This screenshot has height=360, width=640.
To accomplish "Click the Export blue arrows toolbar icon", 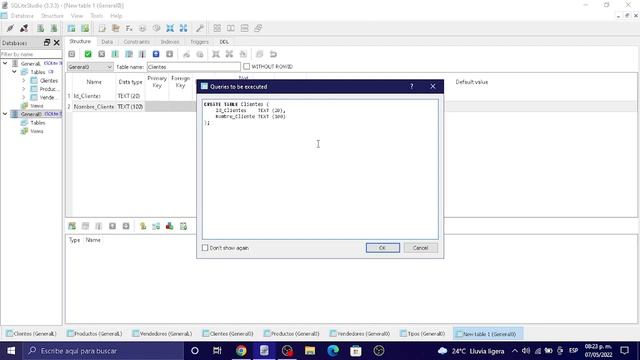I will pos(184,28).
